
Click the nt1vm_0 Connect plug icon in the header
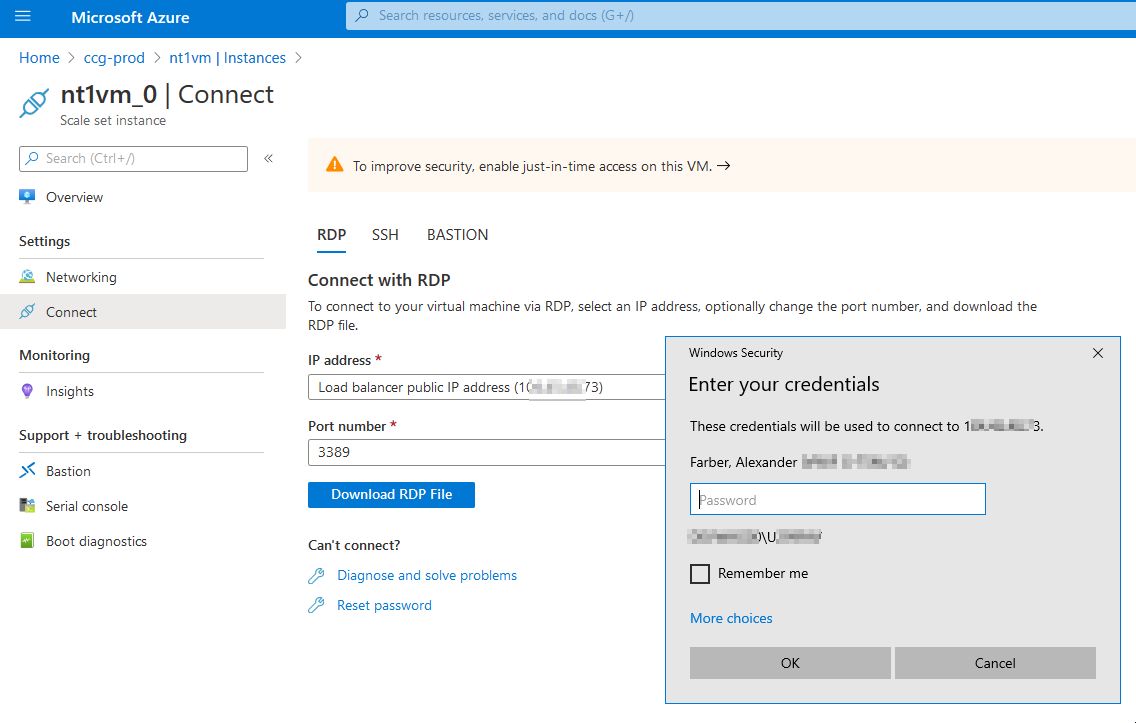tap(34, 104)
